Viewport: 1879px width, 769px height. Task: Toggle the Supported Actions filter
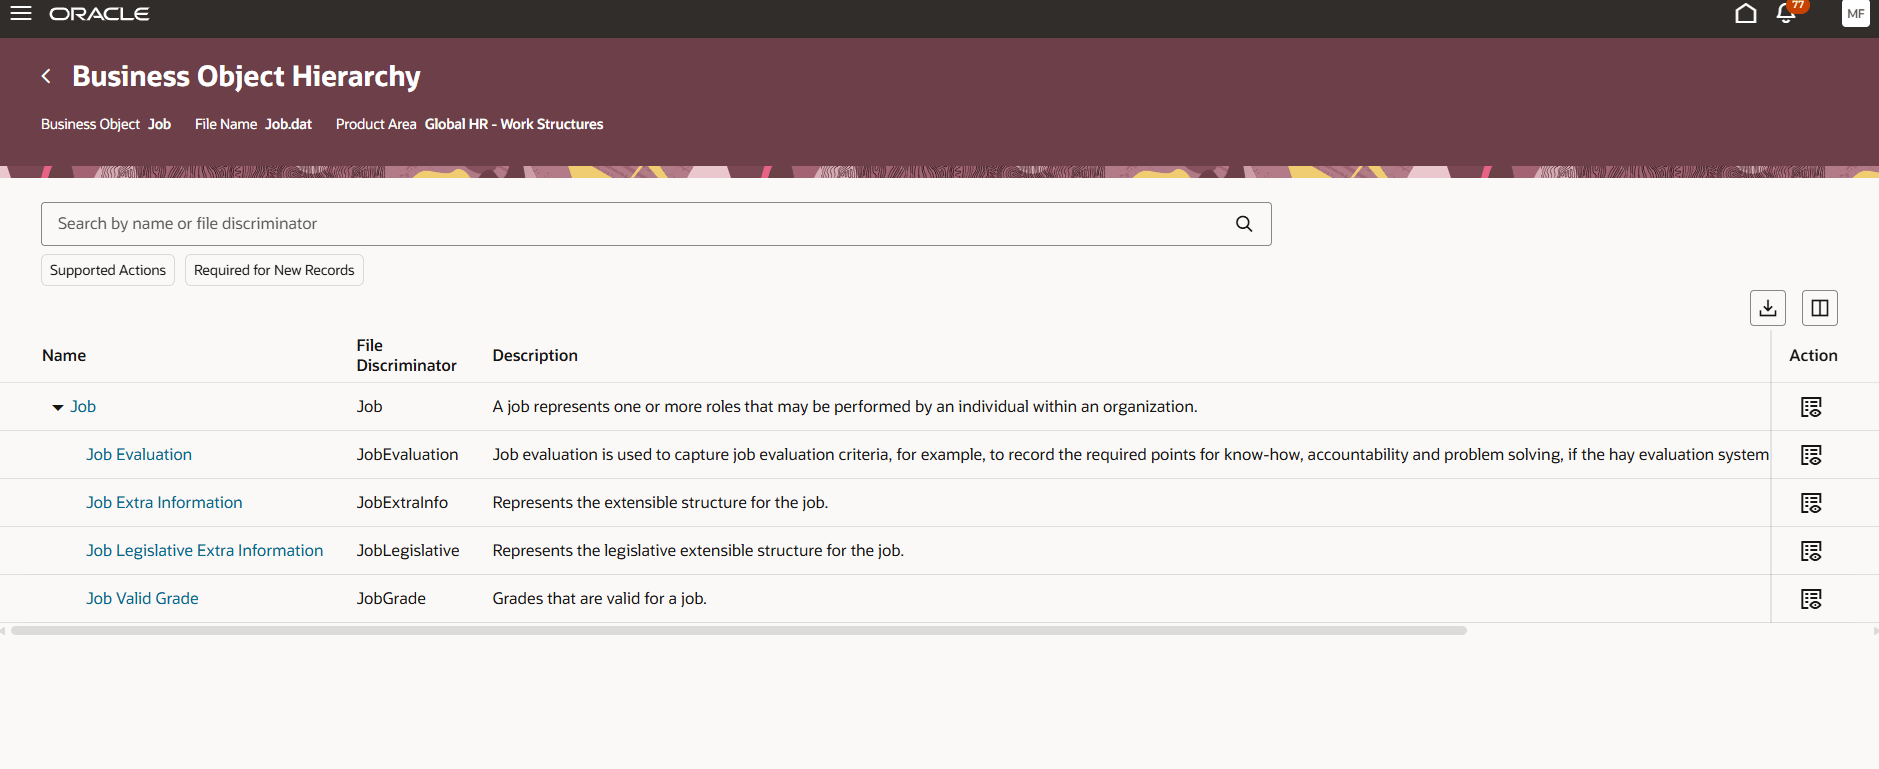tap(107, 269)
